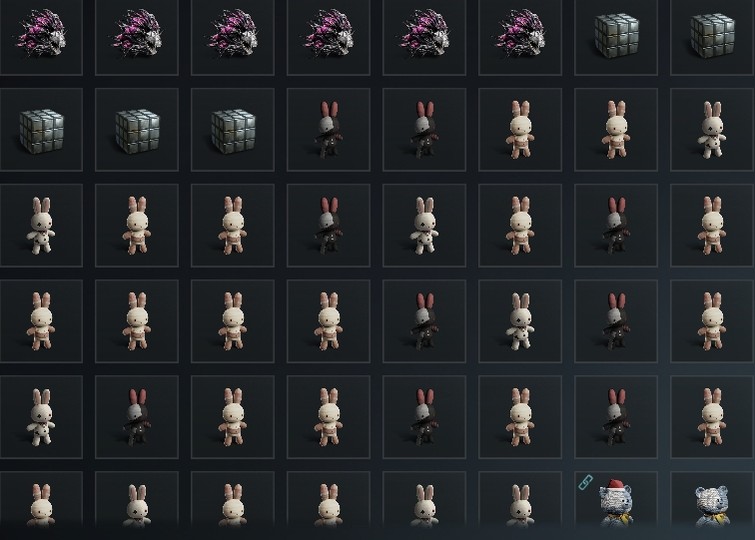Pick the first black bunny in the second row

tap(328, 130)
